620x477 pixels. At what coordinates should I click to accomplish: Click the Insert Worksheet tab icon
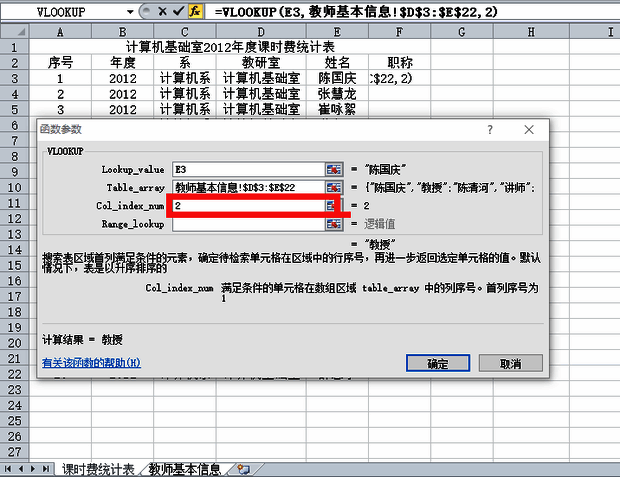click(x=240, y=468)
